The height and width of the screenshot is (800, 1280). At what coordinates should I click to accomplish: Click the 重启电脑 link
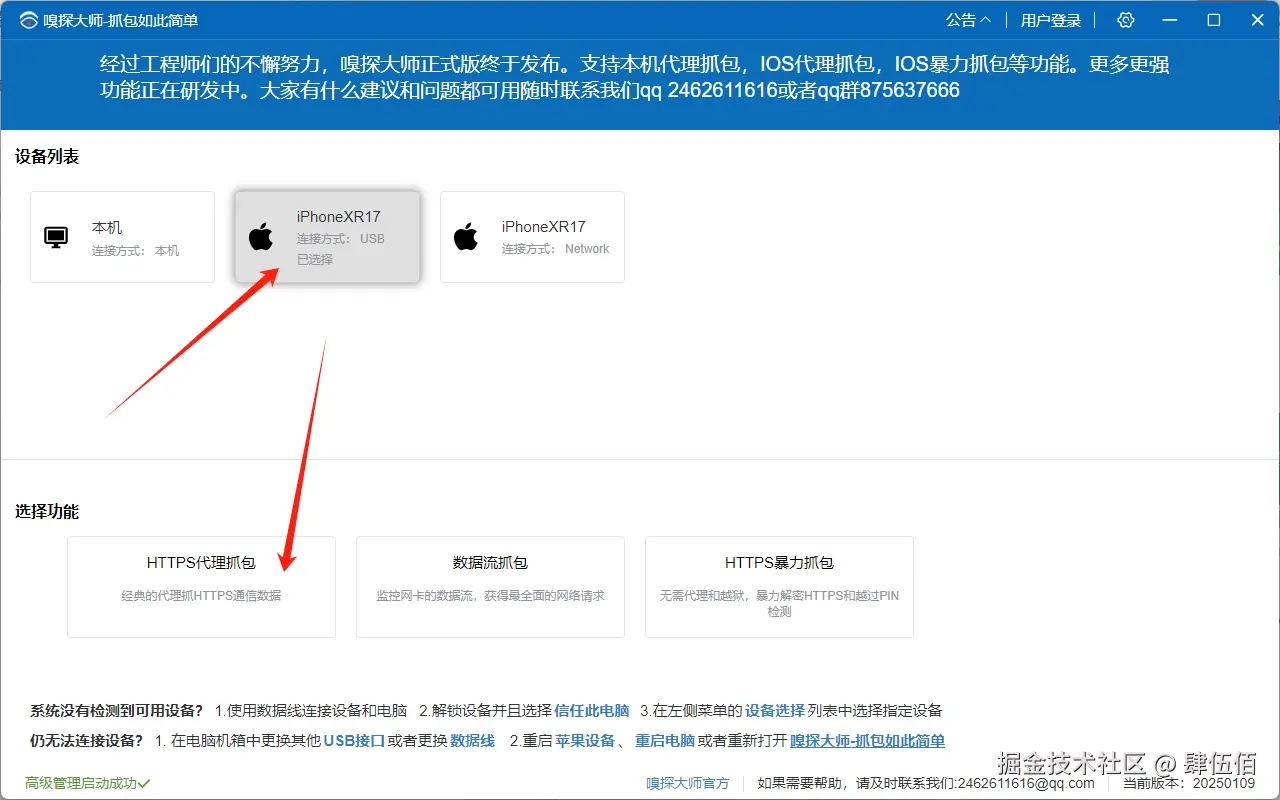click(x=665, y=741)
